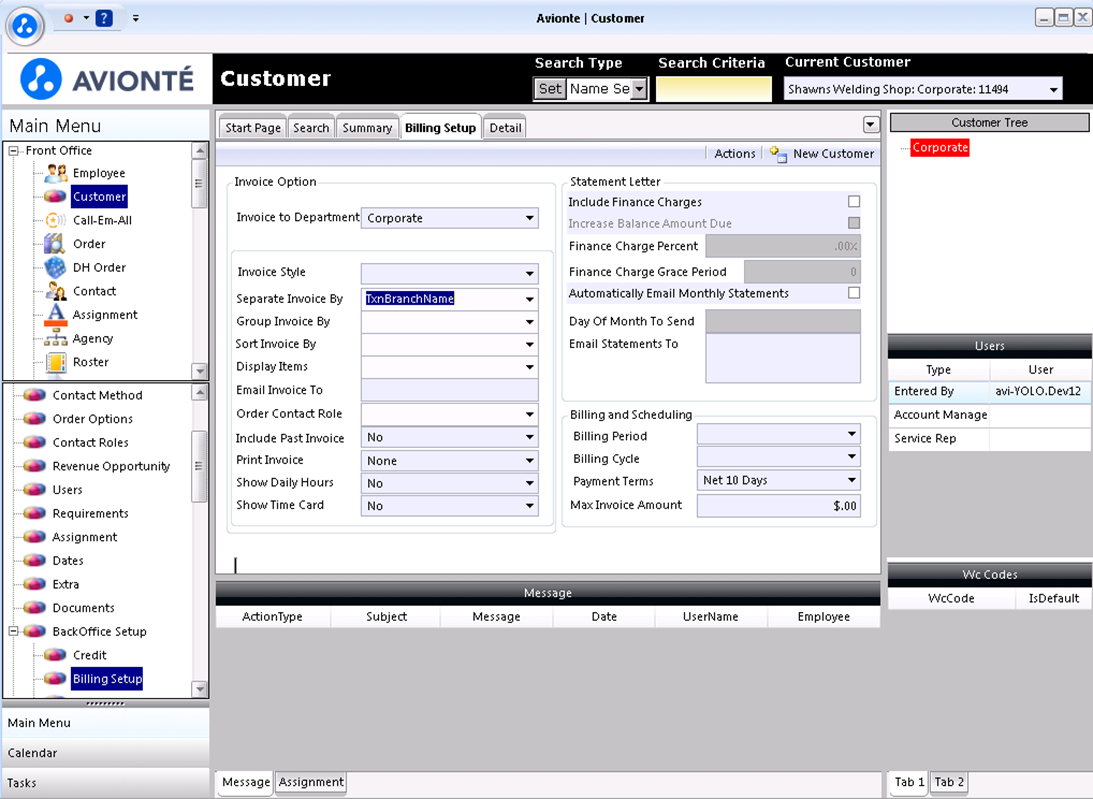
Task: Click the blue help question mark icon
Action: (x=104, y=18)
